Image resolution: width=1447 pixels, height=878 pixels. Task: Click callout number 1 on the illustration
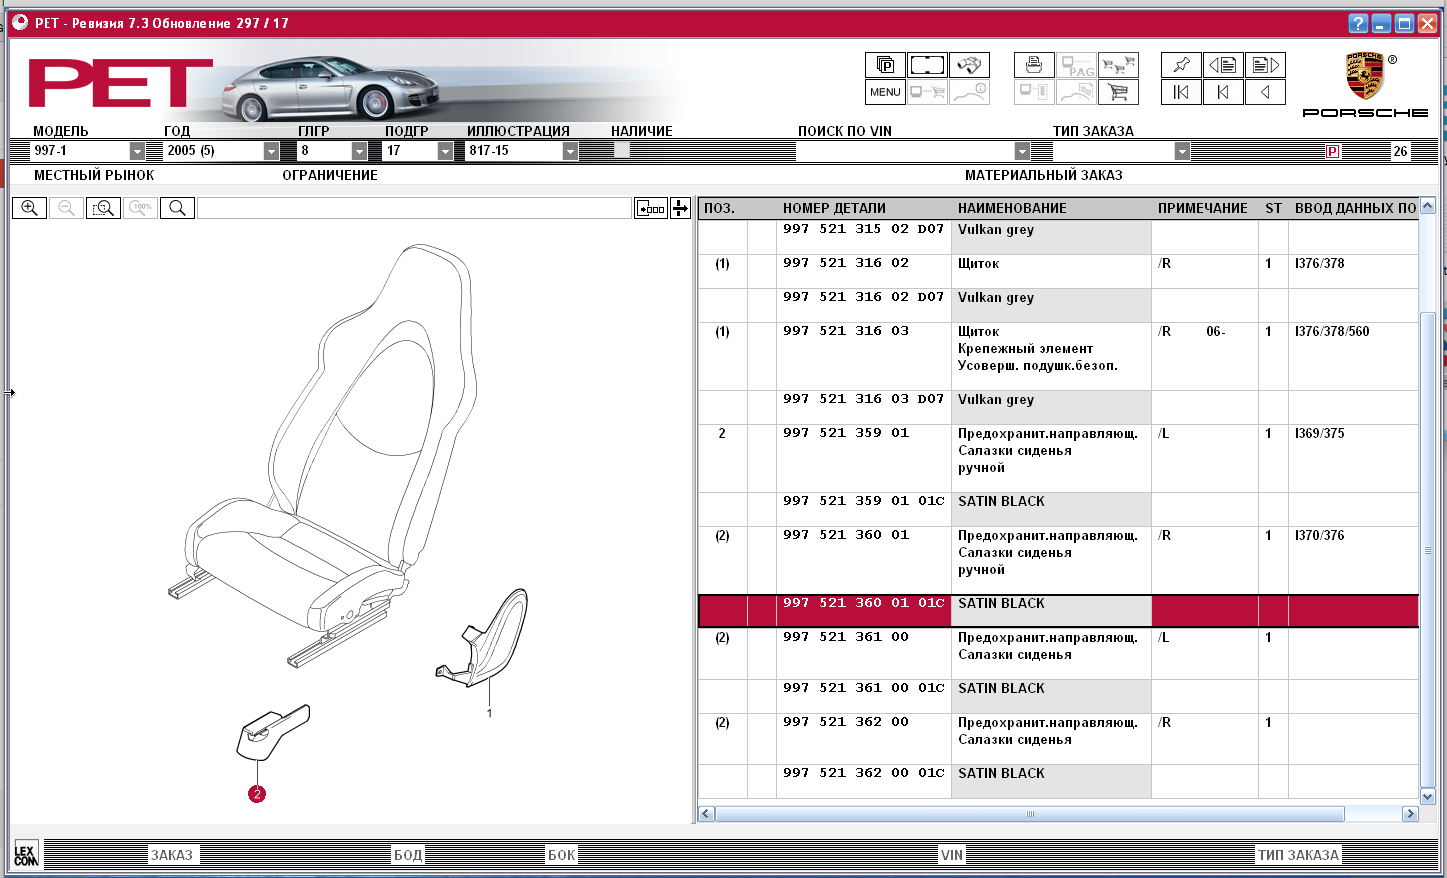489,713
